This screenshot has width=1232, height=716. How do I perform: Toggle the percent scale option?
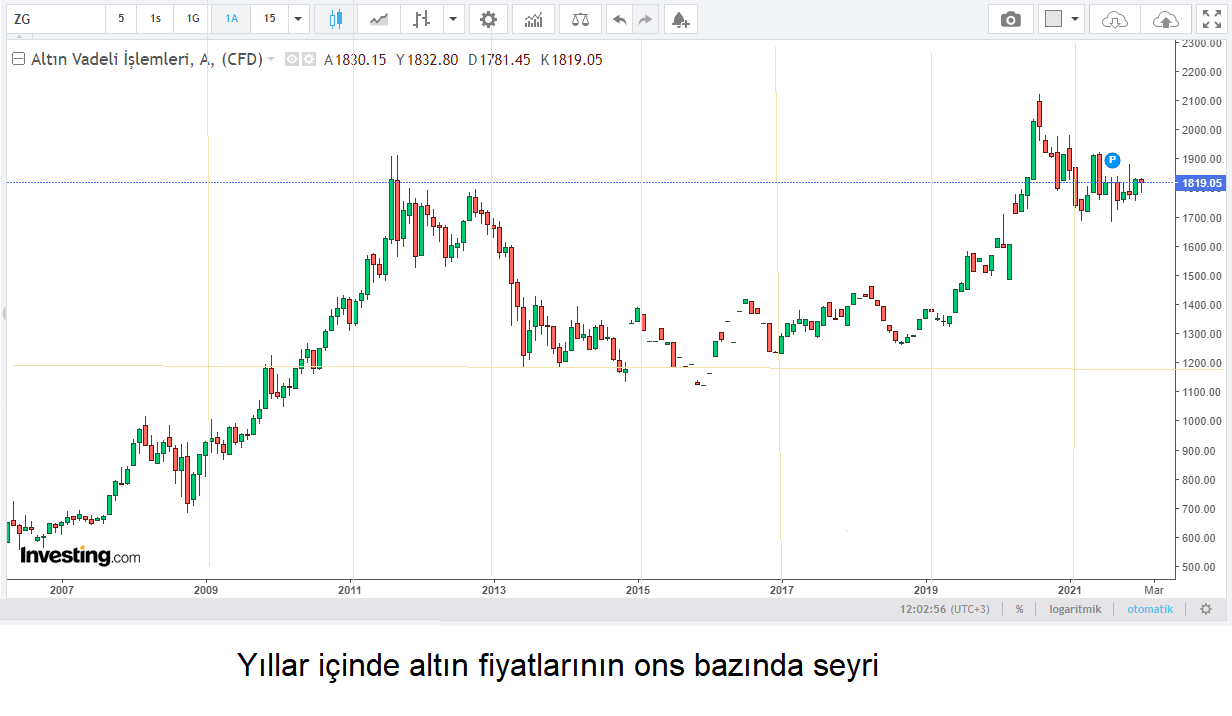coord(1018,608)
